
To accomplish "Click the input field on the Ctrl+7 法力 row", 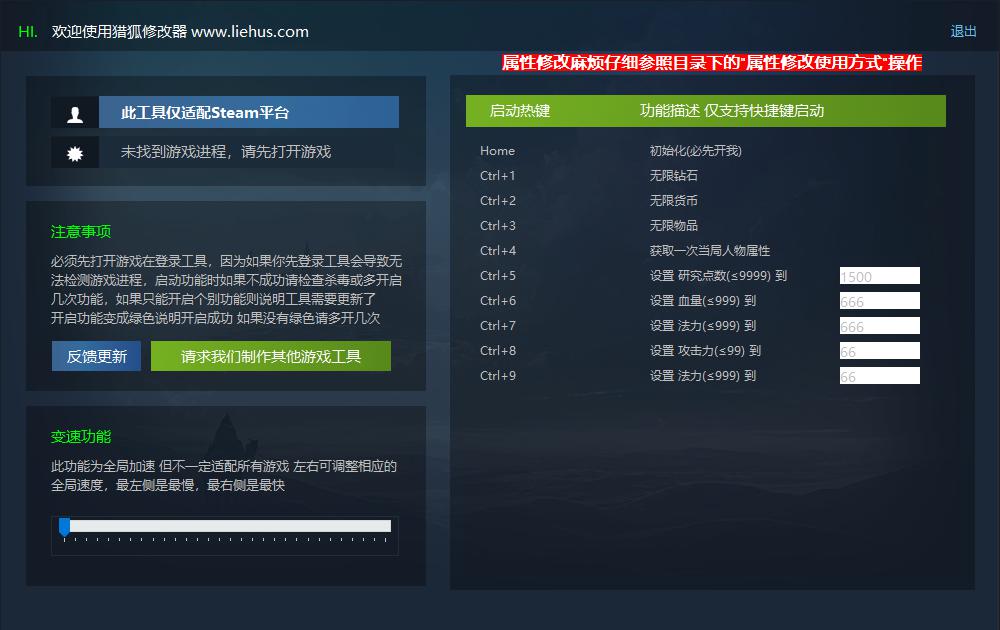I will (x=879, y=325).
